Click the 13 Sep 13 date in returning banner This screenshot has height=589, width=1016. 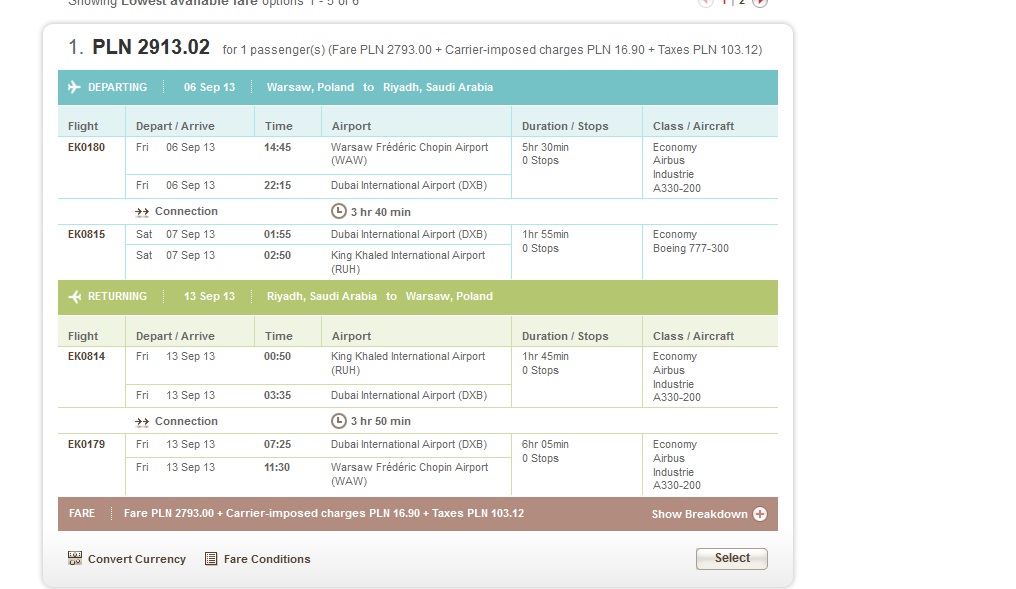[x=209, y=296]
